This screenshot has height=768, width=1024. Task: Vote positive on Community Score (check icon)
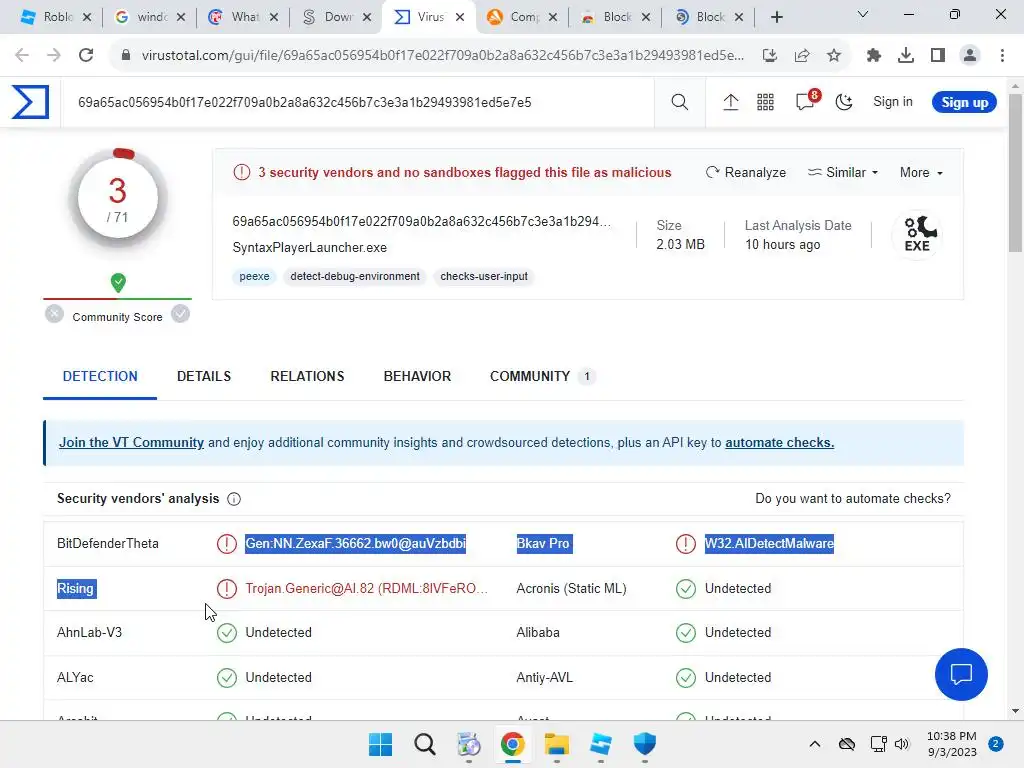pos(180,314)
